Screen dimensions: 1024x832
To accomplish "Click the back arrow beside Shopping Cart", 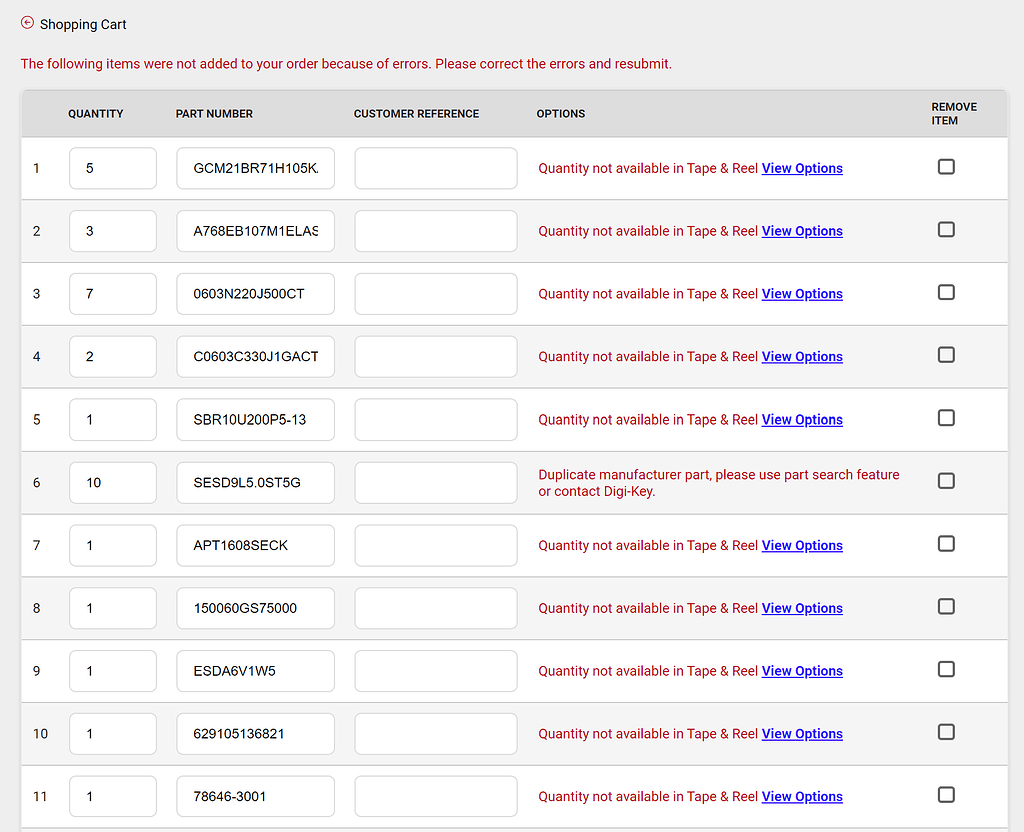I will click(26, 23).
